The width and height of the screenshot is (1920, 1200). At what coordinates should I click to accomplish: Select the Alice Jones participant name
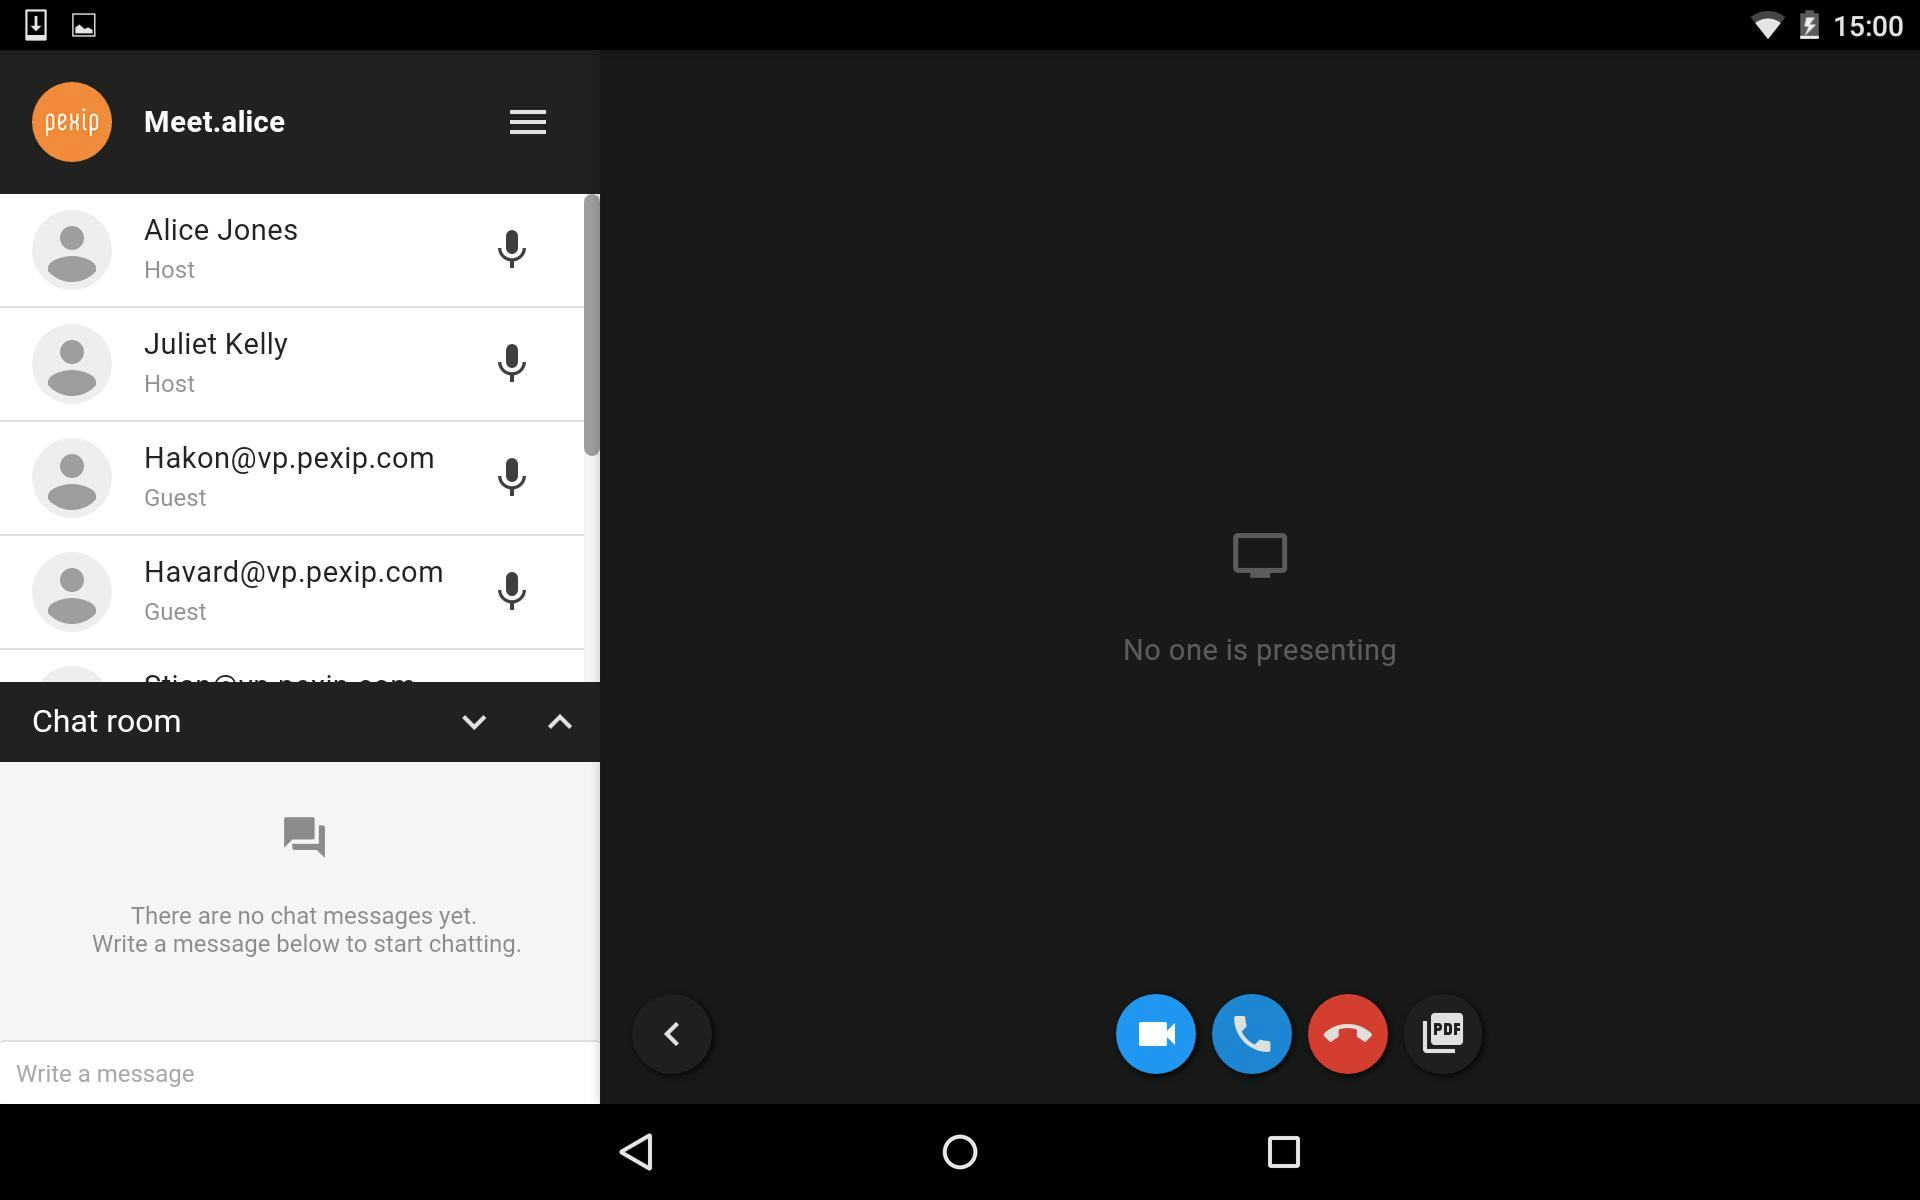pyautogui.click(x=221, y=230)
